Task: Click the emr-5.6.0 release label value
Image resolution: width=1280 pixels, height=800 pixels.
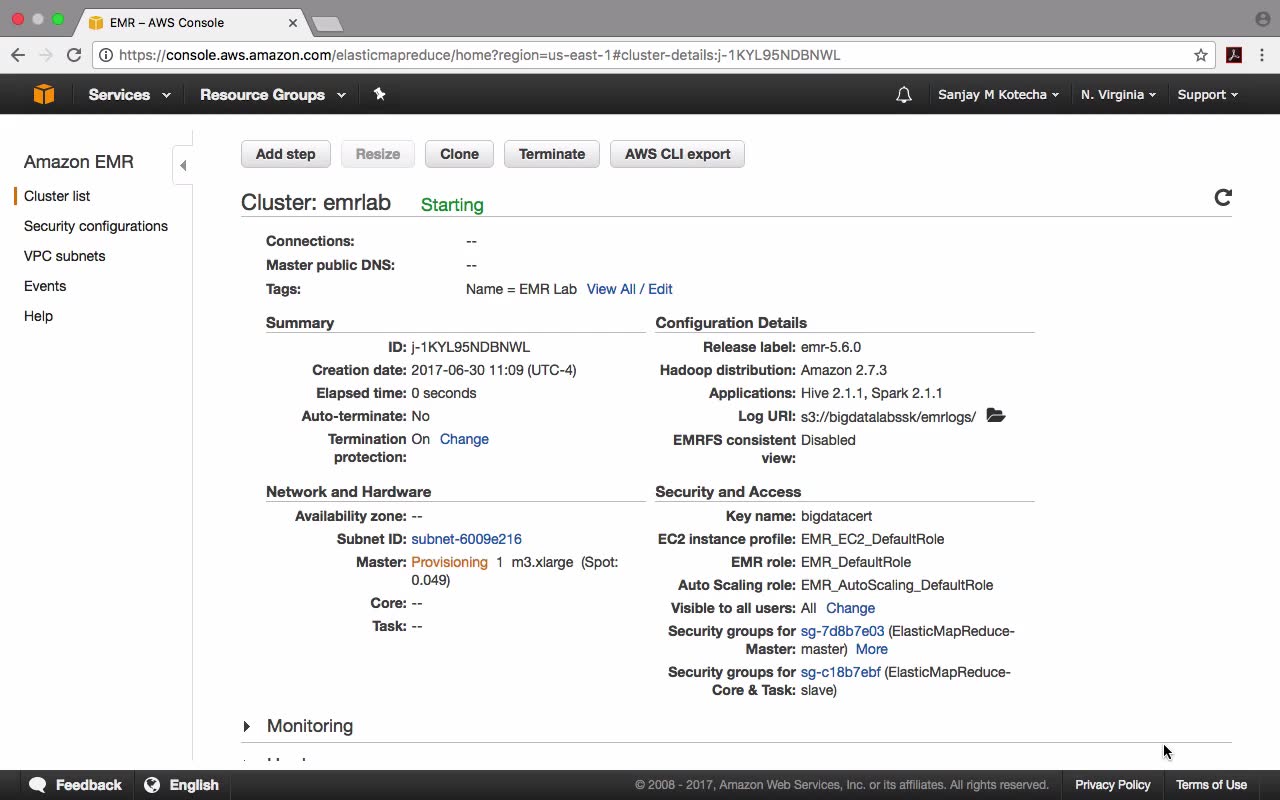Action: point(831,347)
